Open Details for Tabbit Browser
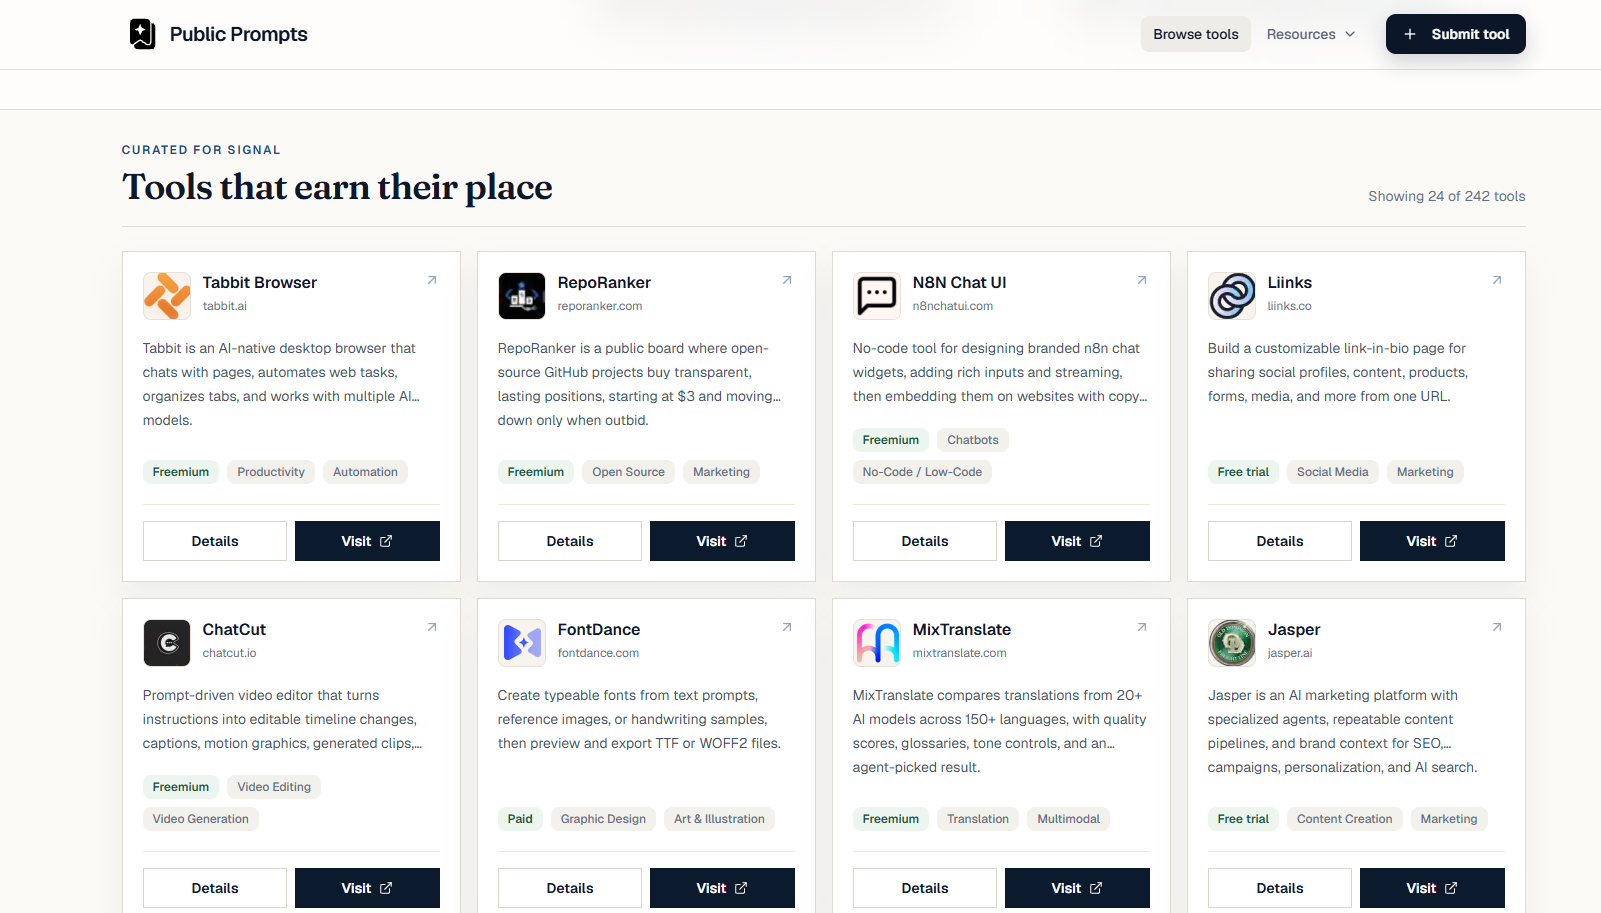Image resolution: width=1601 pixels, height=913 pixels. click(x=215, y=541)
